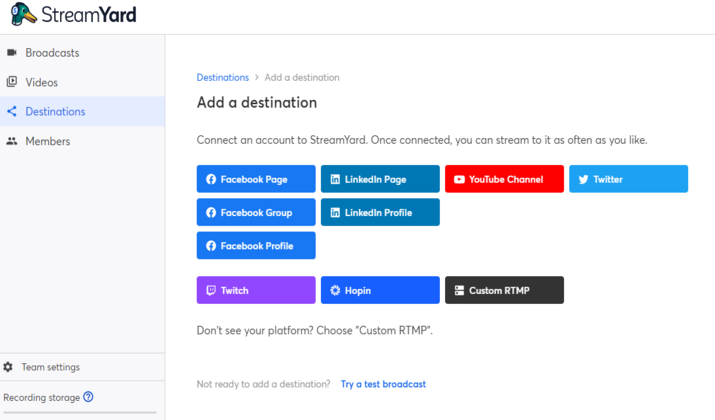Connect a Twitch destination
The width and height of the screenshot is (715, 420).
coord(256,290)
